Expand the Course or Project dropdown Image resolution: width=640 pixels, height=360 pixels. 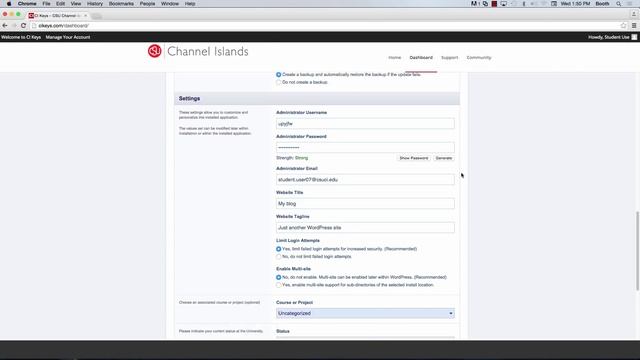[x=365, y=313]
